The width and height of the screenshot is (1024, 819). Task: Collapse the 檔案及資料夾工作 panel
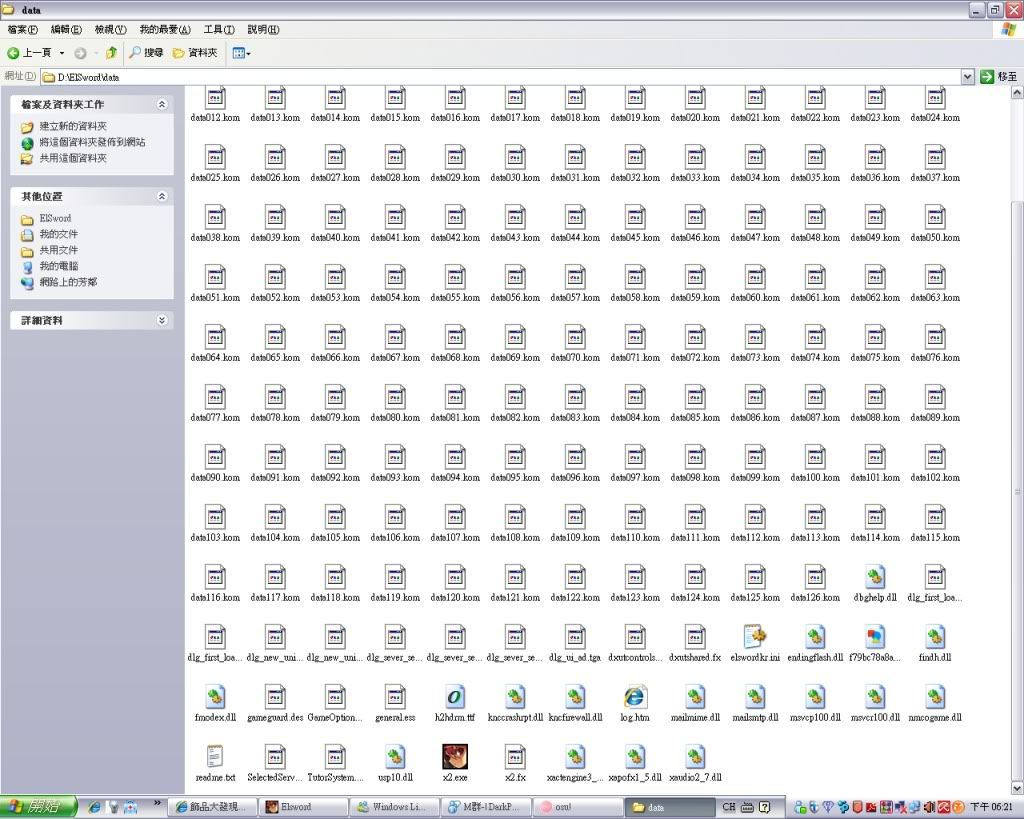pyautogui.click(x=162, y=104)
